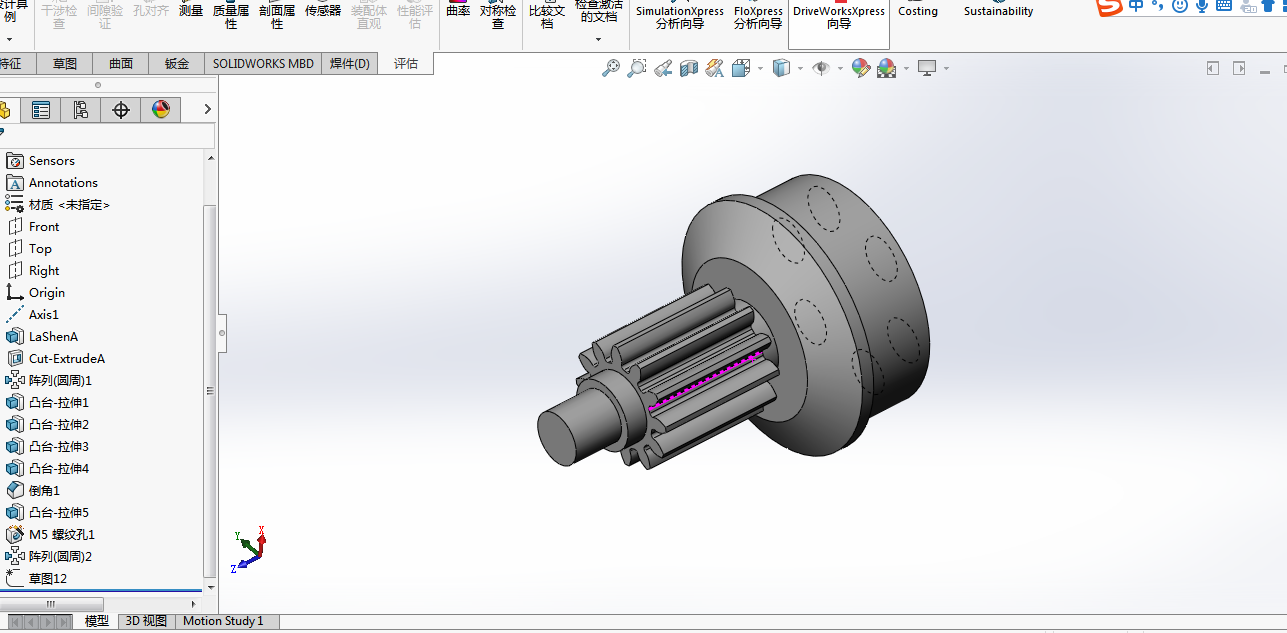Select 凸台-拉伸5 feature
Viewport: 1287px width, 633px height.
pyautogui.click(x=58, y=513)
